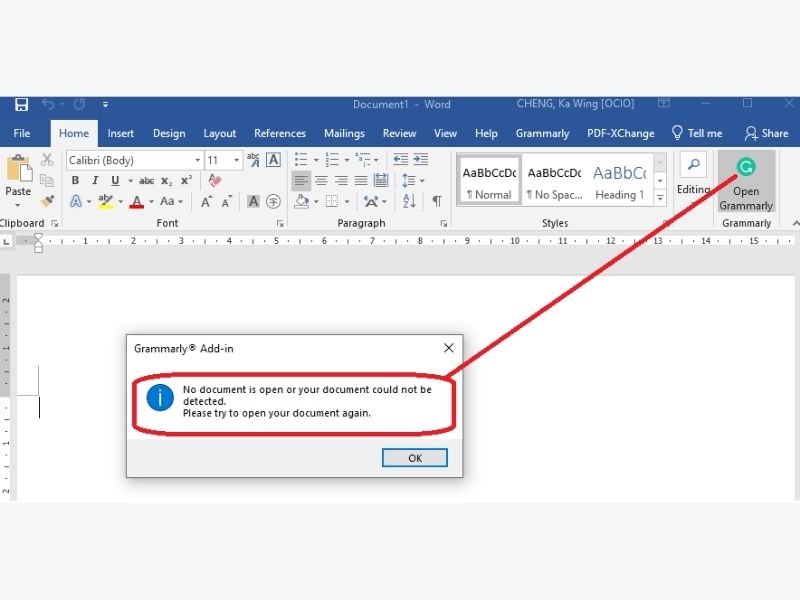This screenshot has height=600, width=800.
Task: Toggle Align Left paragraph alignment
Action: point(301,181)
